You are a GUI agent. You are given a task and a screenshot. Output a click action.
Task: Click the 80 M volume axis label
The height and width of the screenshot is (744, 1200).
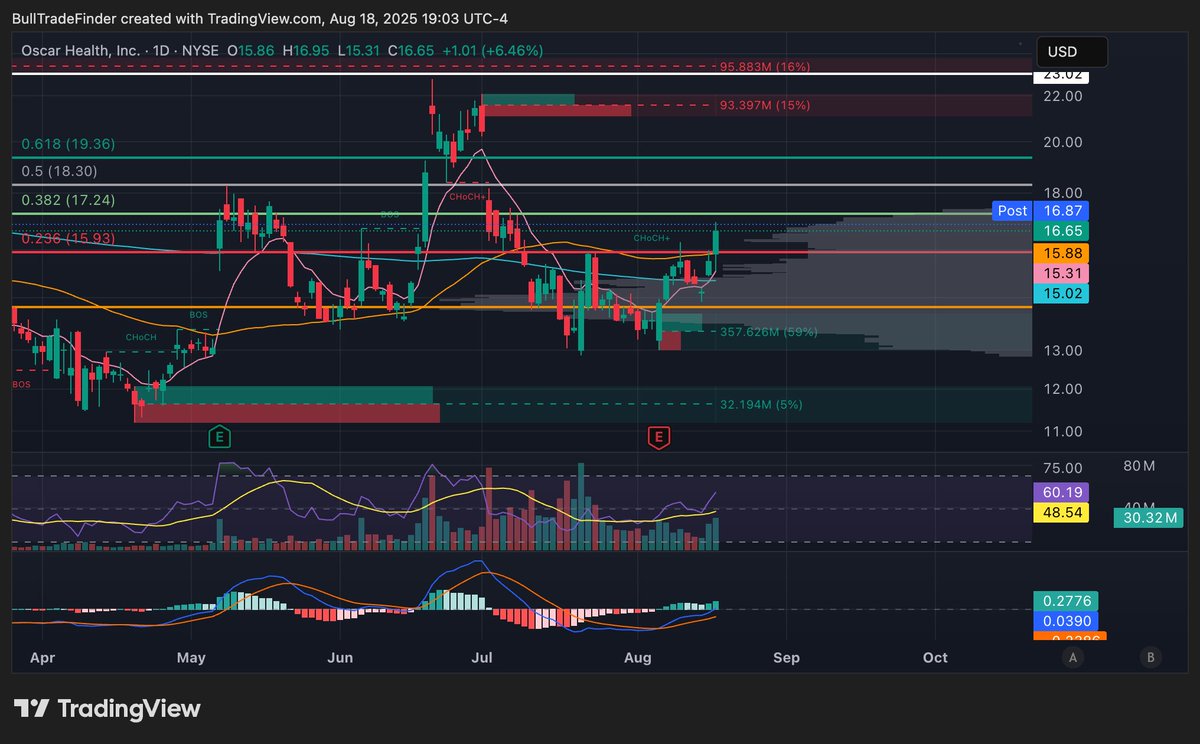pyautogui.click(x=1139, y=466)
